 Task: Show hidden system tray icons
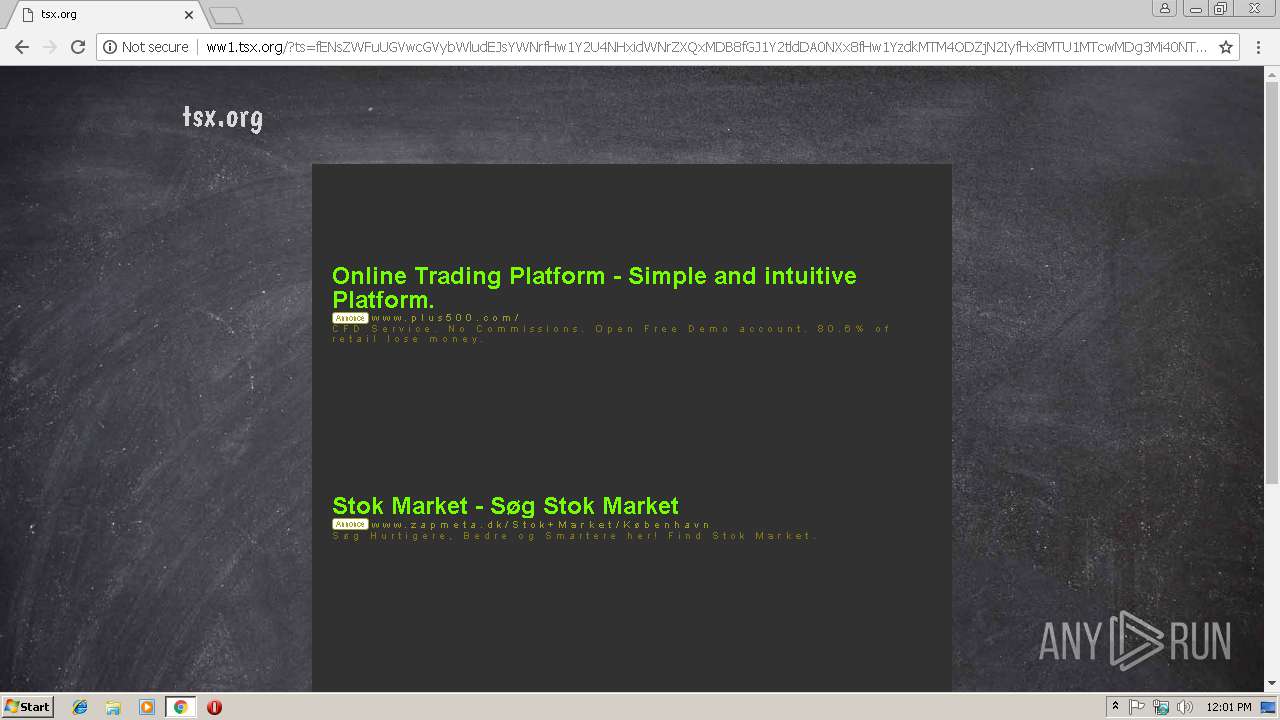point(1116,707)
